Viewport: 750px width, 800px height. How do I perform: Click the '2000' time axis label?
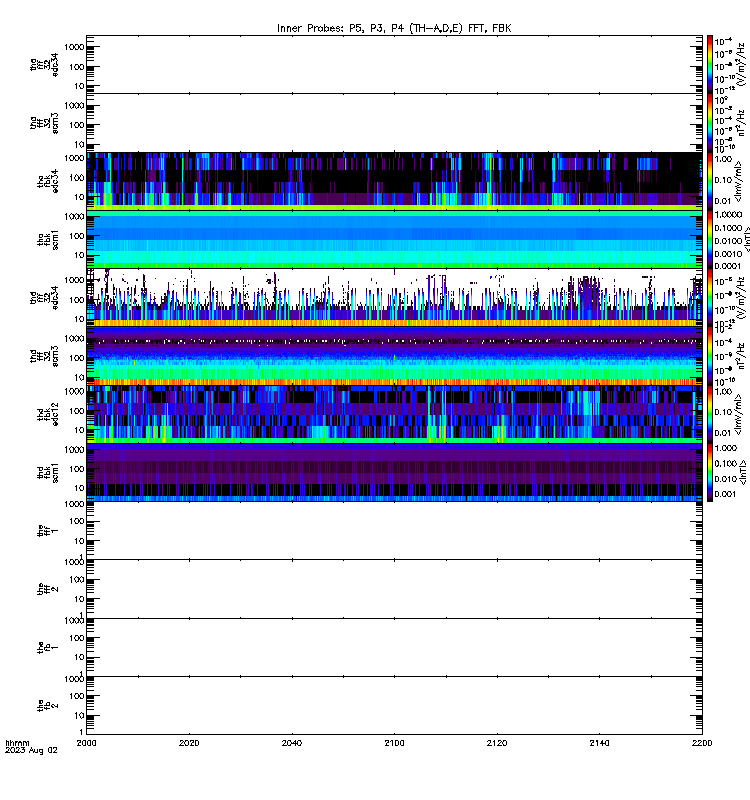(86, 743)
